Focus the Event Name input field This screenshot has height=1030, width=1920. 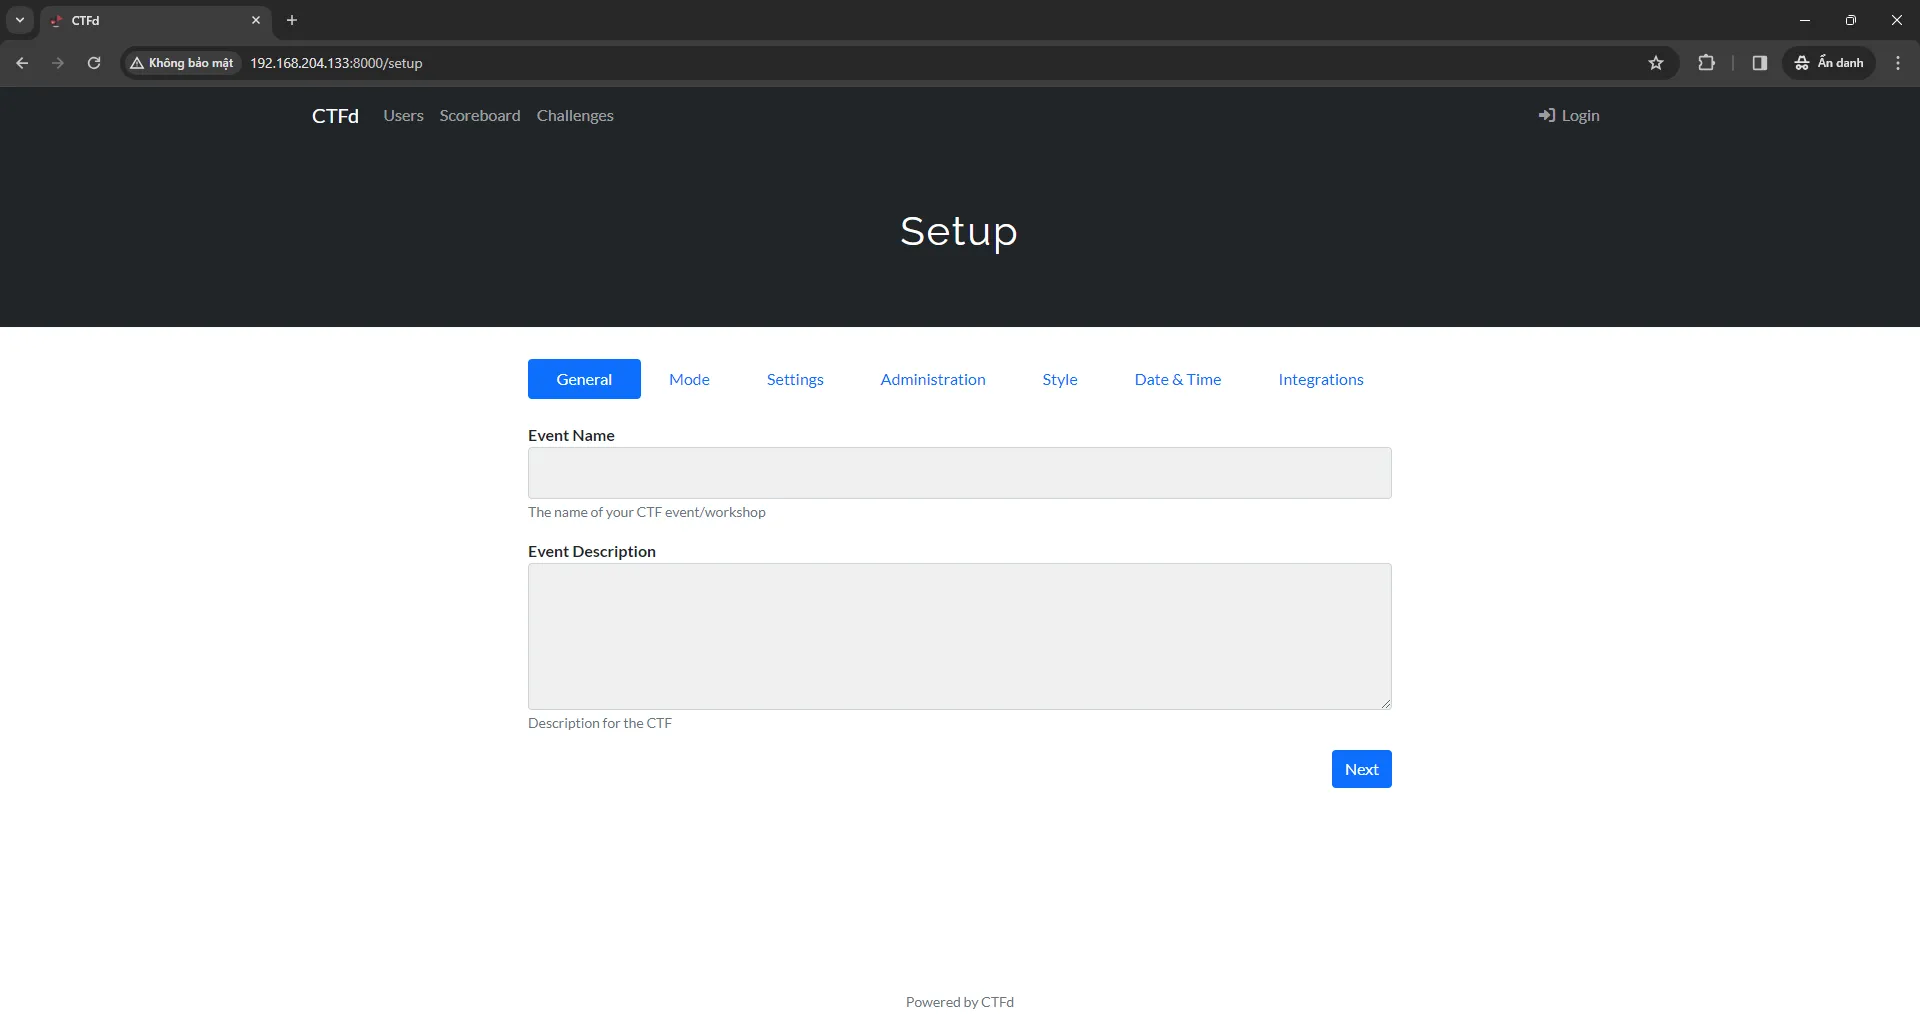coord(959,473)
